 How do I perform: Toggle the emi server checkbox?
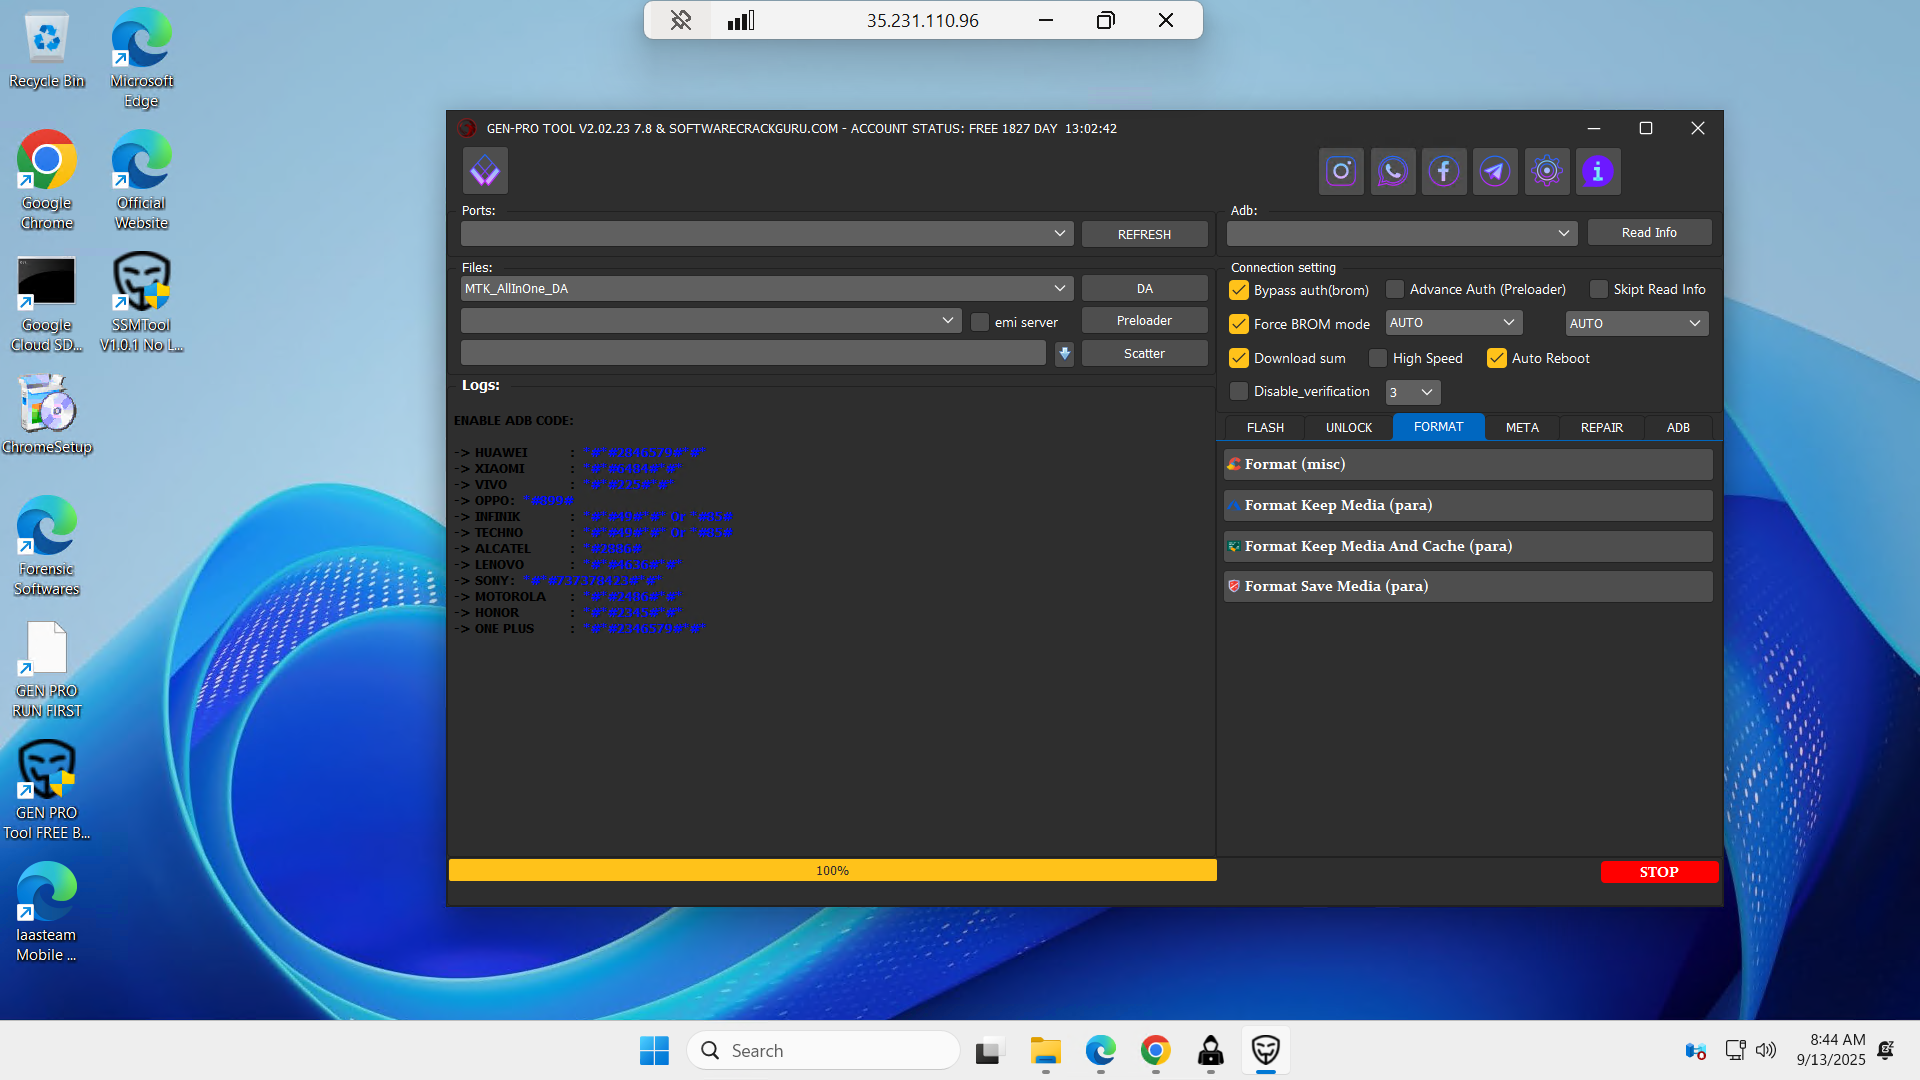click(x=980, y=322)
